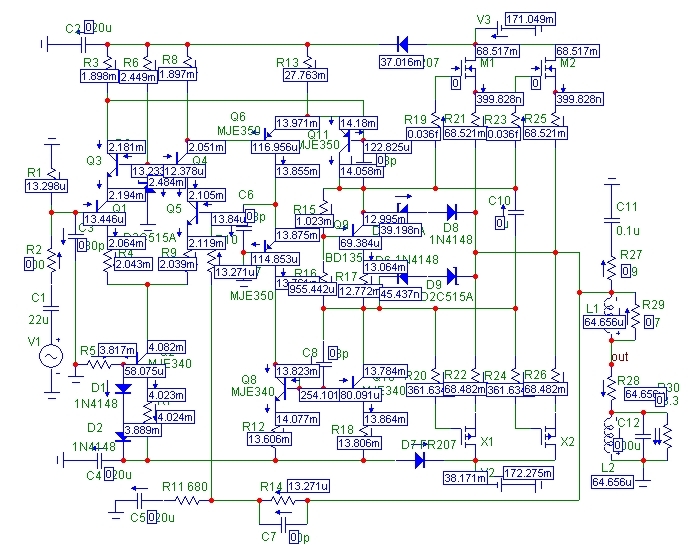The image size is (700, 550).
Task: Click the Q8 MJE340 transistor symbol
Action: tap(281, 389)
